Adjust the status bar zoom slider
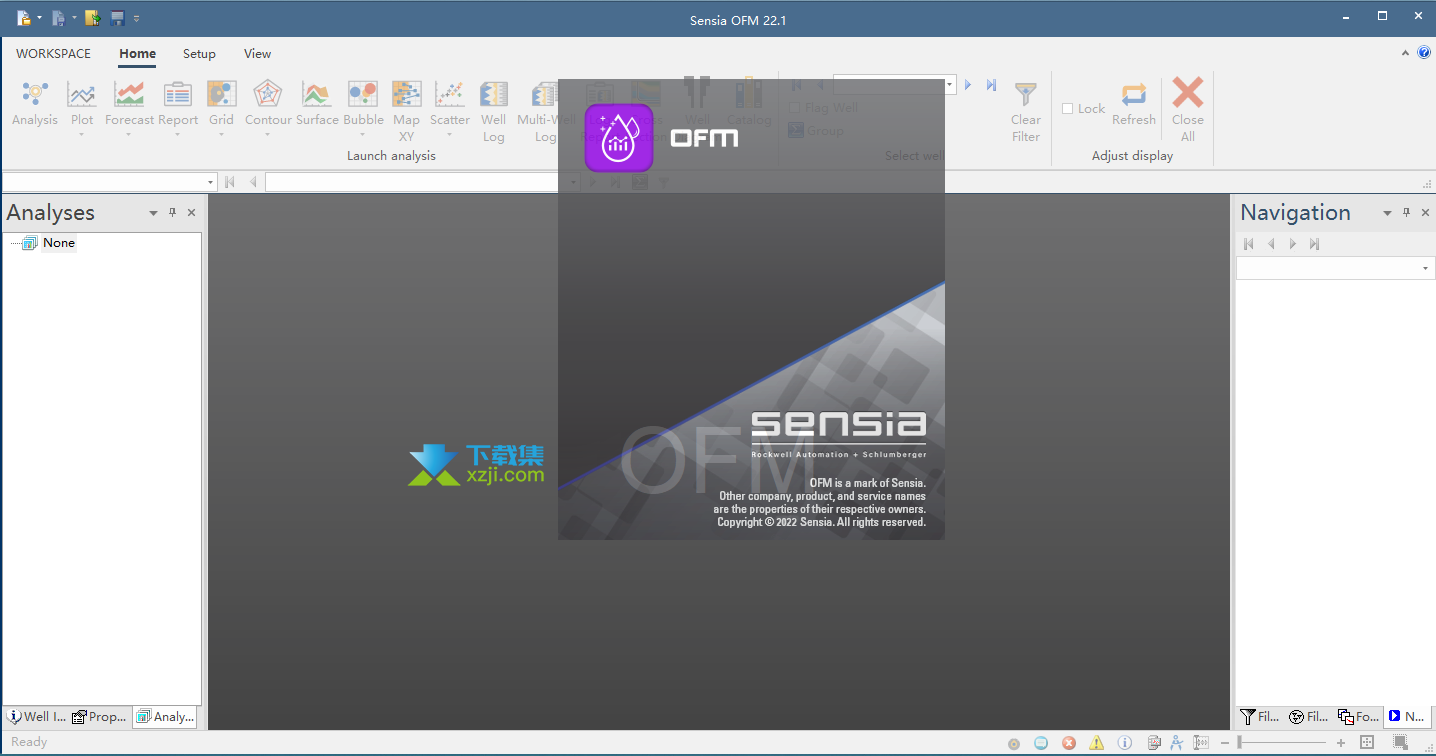 tap(1282, 743)
